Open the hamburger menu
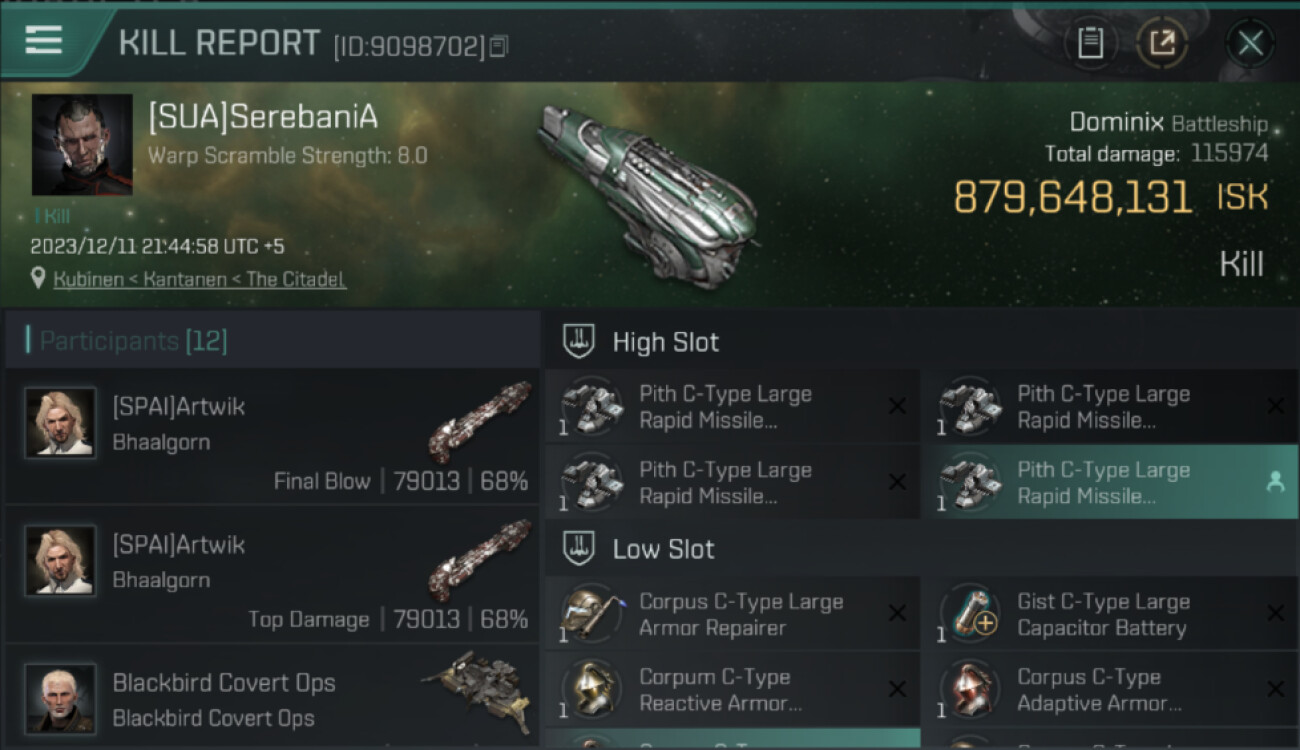The width and height of the screenshot is (1300, 750). pyautogui.click(x=44, y=40)
